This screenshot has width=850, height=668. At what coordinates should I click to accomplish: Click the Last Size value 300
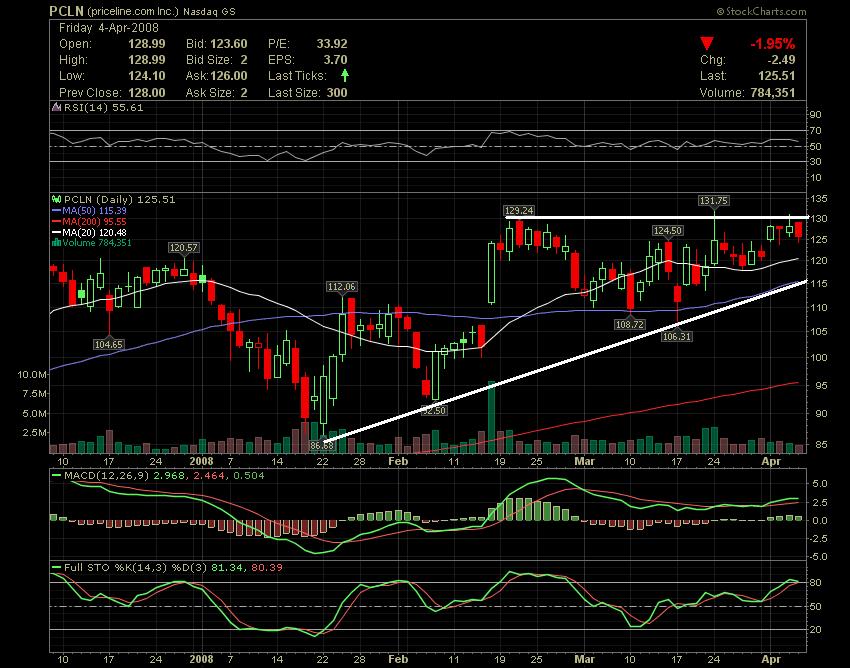tap(337, 93)
